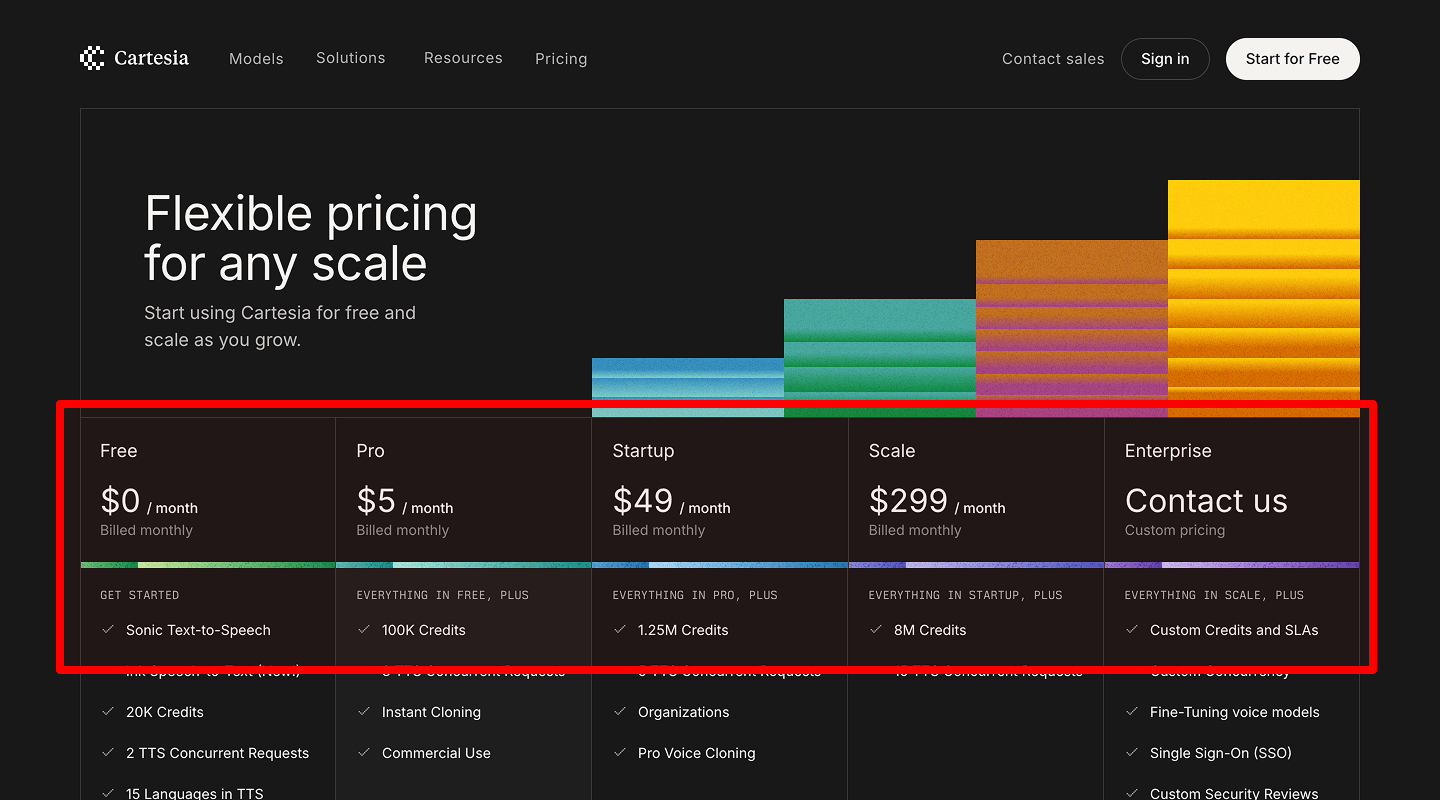The height and width of the screenshot is (800, 1440).
Task: Click the gradient bar under the Free plan
Action: click(207, 563)
